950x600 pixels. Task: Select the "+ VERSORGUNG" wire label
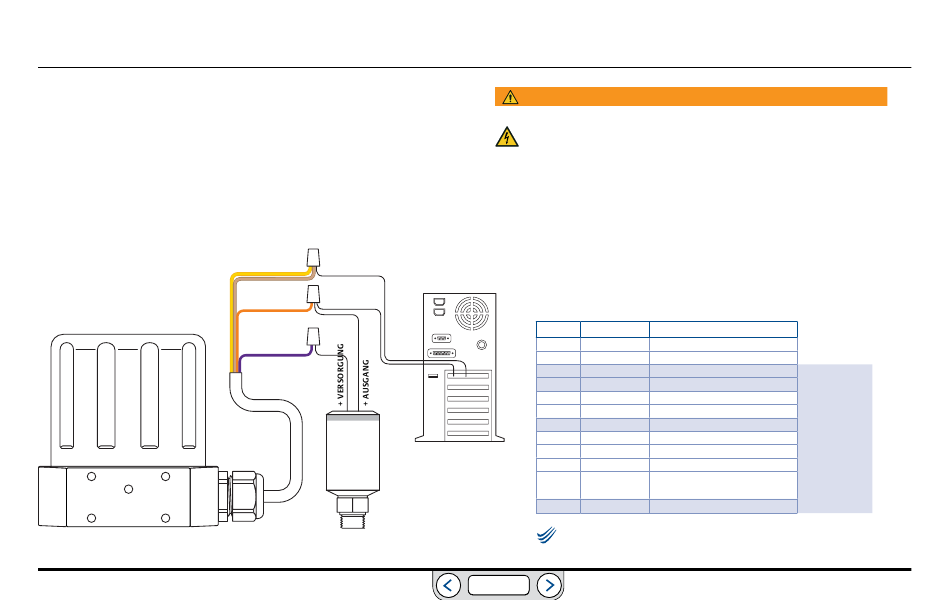[340, 375]
